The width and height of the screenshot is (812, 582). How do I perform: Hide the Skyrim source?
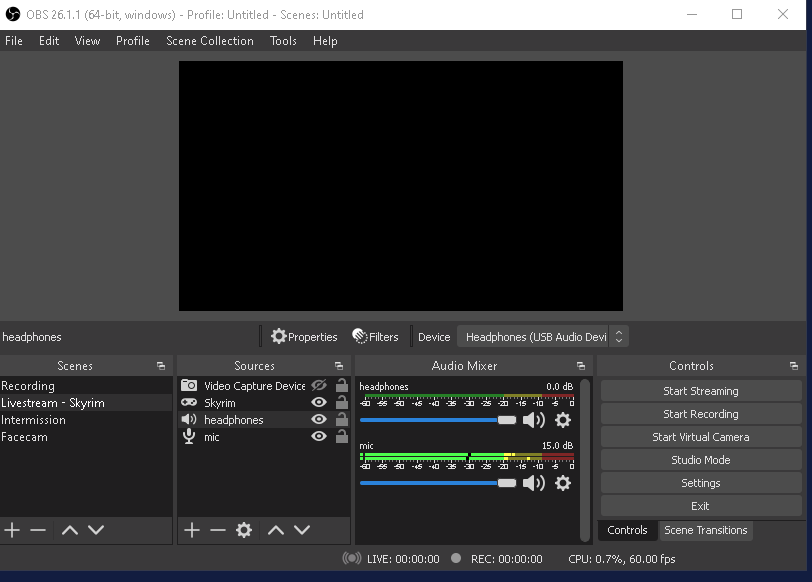pos(319,402)
